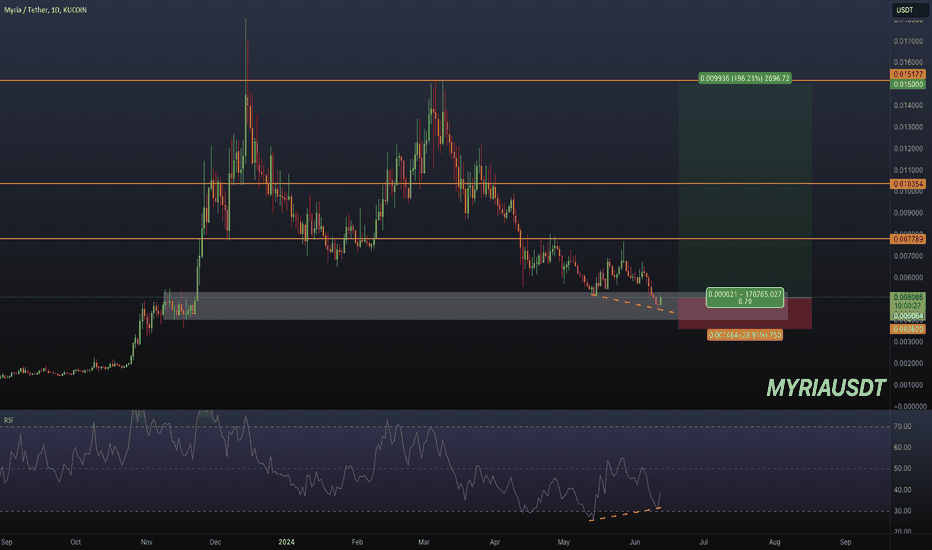
Task: Click the RSI 30.00 axis value
Action: (902, 511)
